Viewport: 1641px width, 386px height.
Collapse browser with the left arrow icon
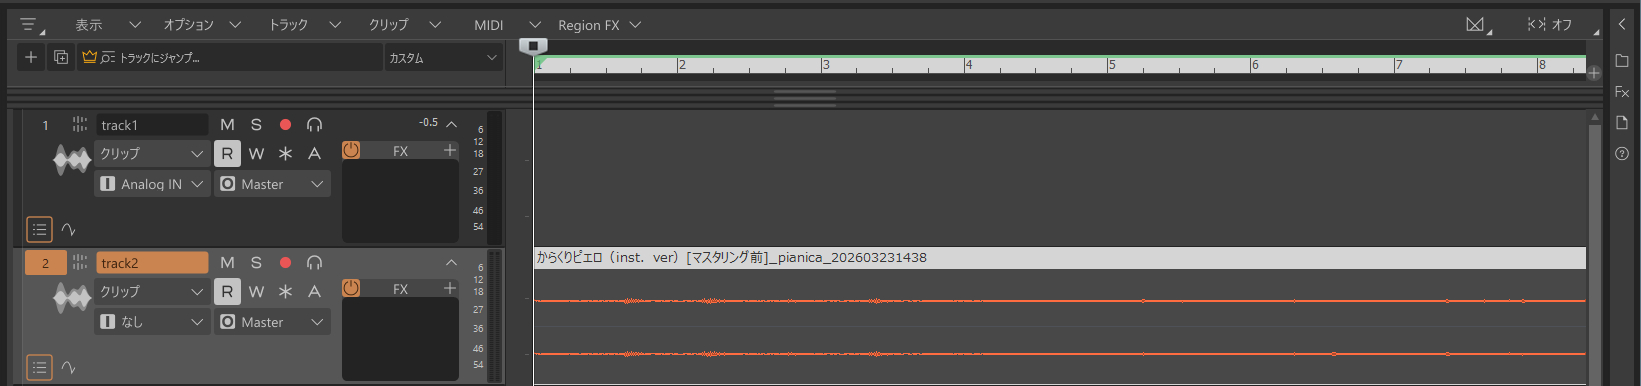pos(1622,24)
